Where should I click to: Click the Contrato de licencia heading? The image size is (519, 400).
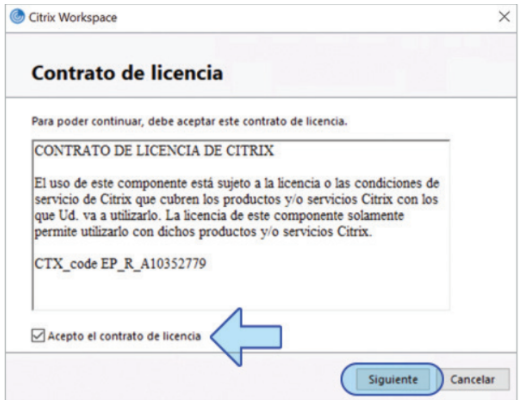[x=127, y=73]
